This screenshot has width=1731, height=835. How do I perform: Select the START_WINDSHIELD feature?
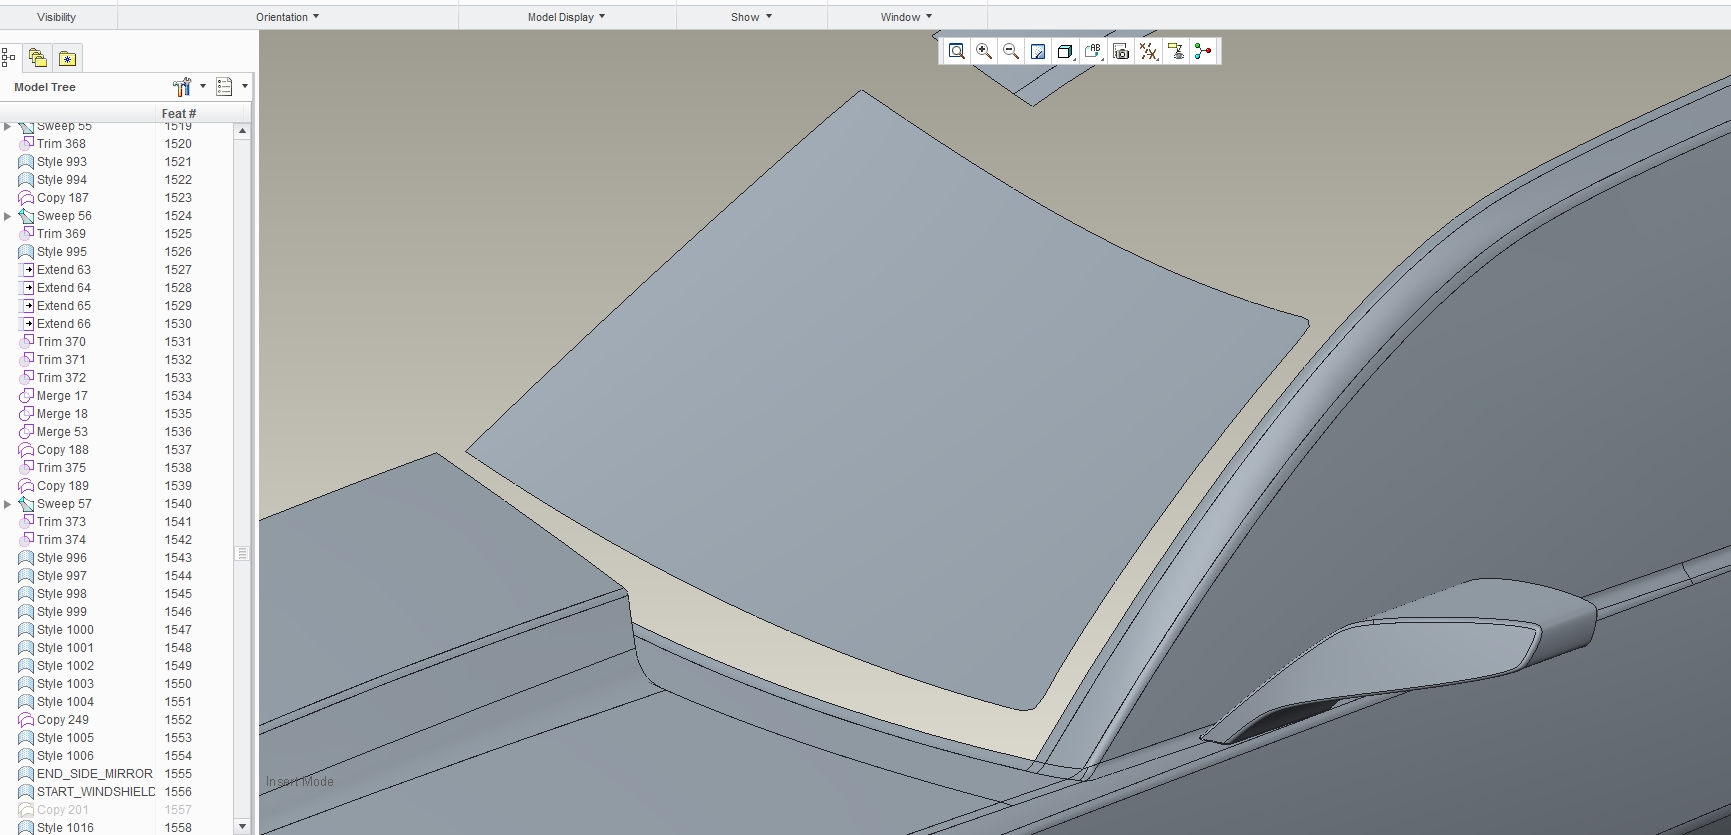(x=96, y=792)
